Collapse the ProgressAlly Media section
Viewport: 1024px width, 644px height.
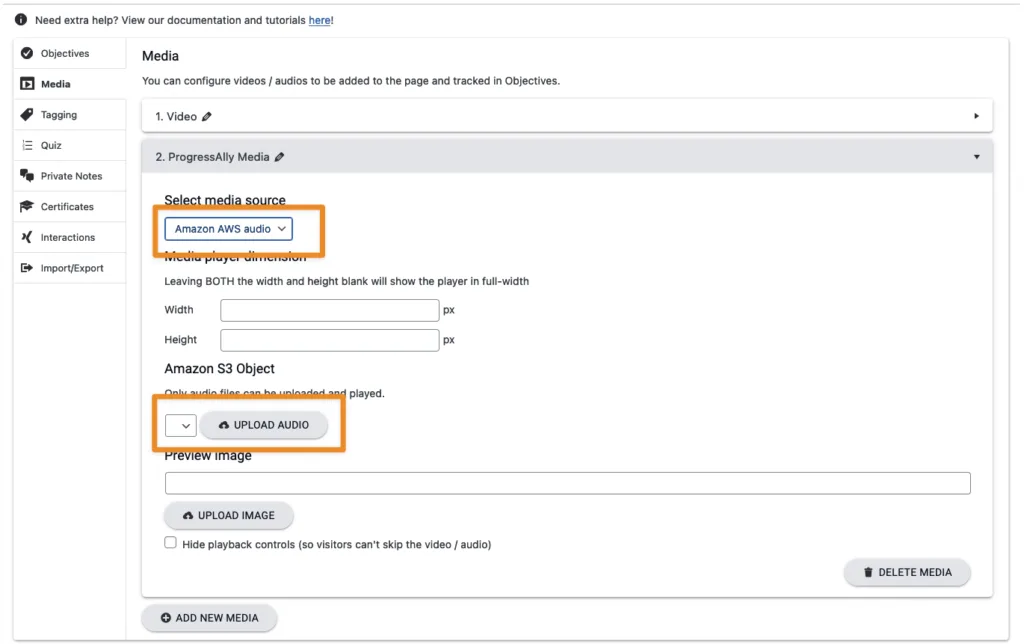point(976,156)
